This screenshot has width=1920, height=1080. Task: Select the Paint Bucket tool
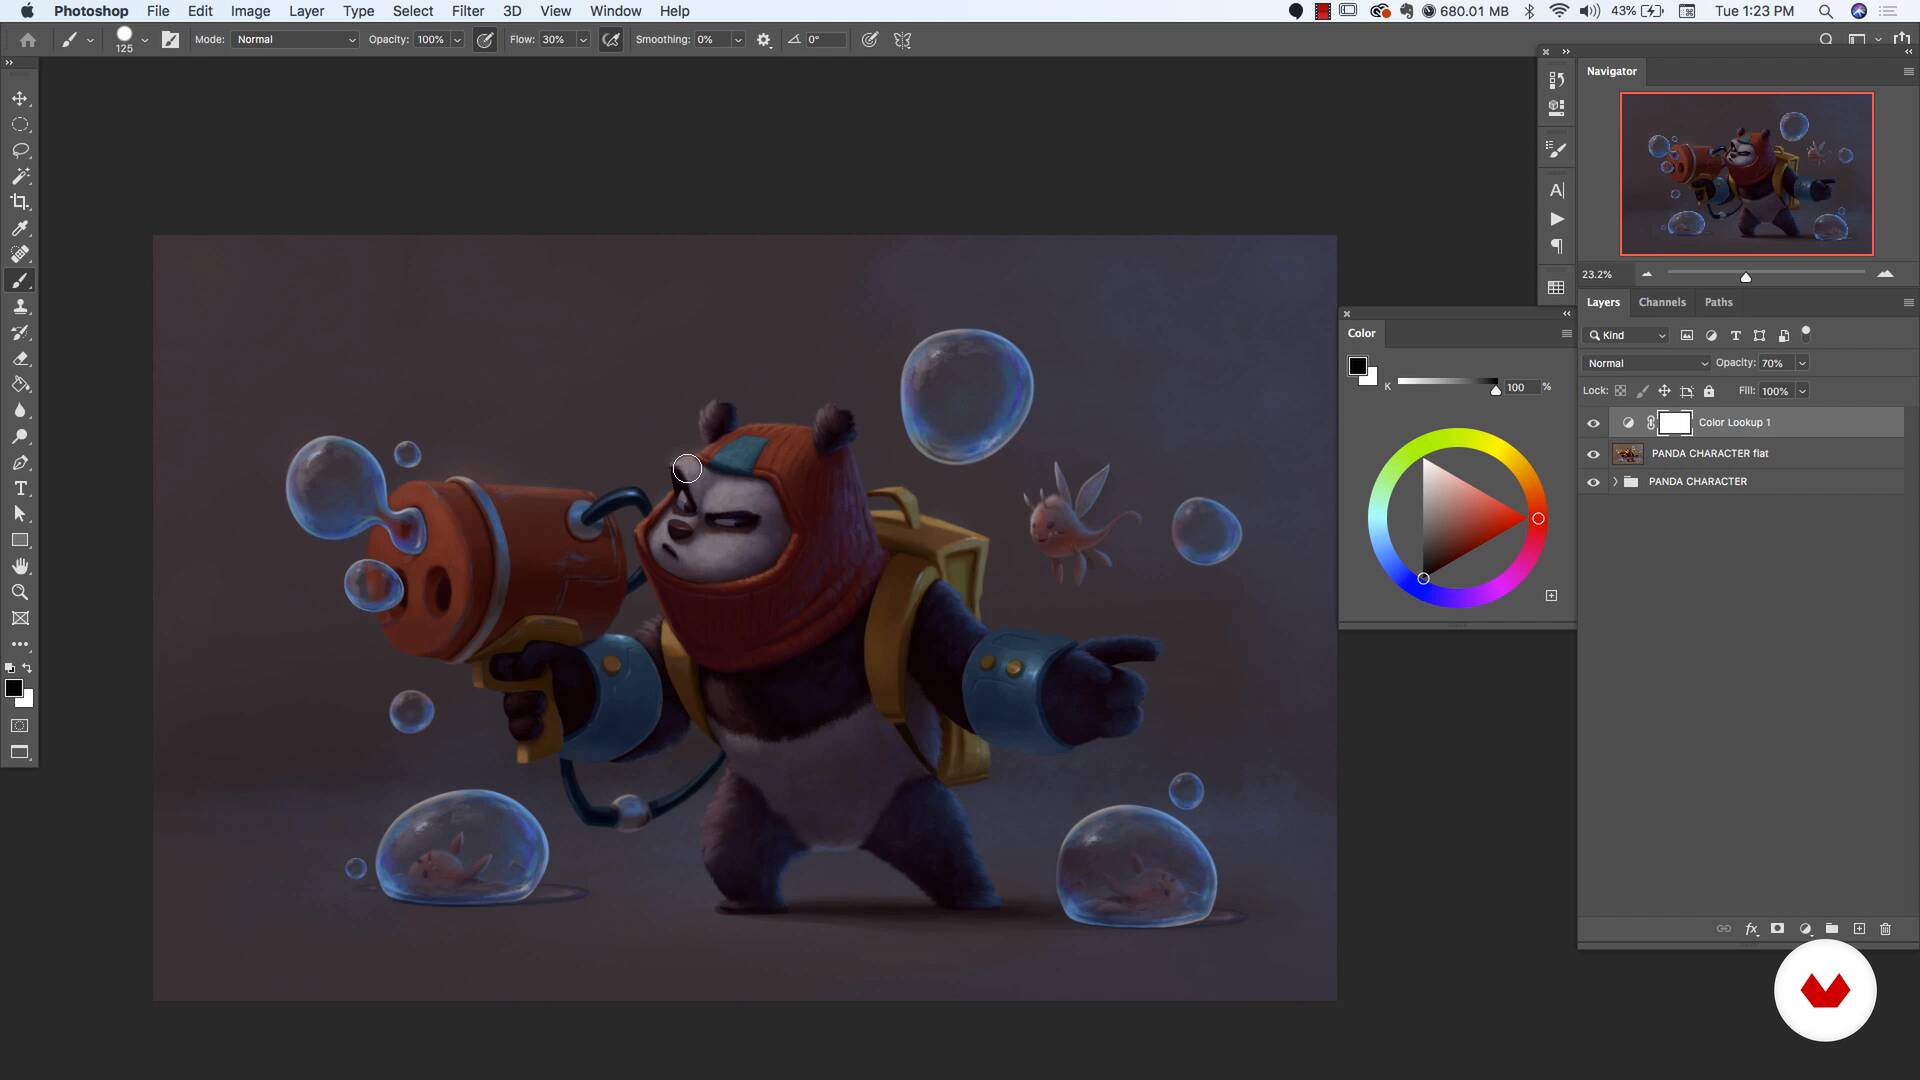20,384
